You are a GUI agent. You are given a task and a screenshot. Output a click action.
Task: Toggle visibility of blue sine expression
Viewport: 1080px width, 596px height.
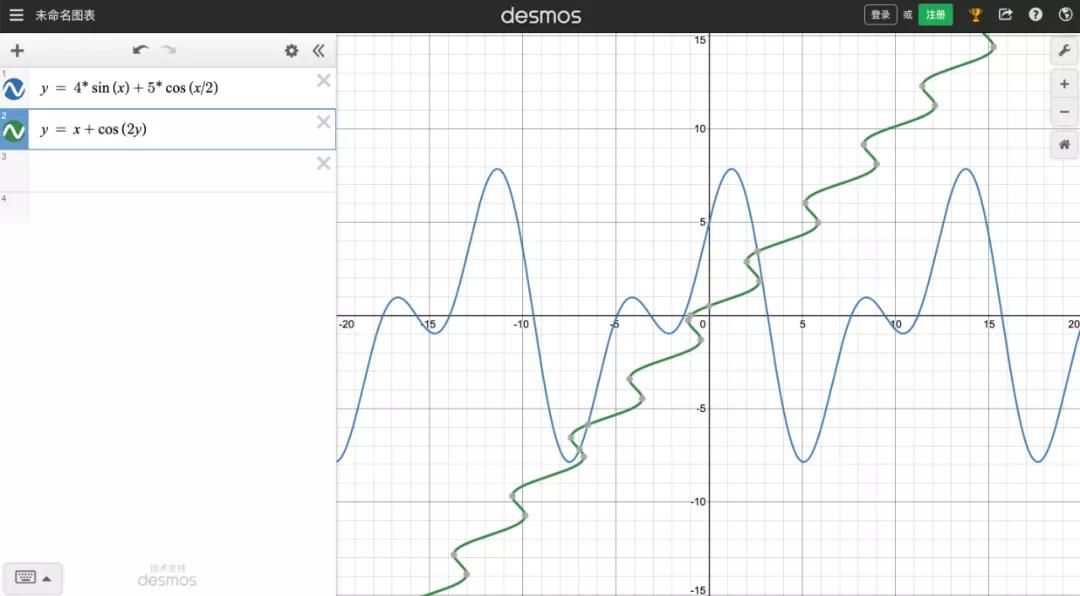(14, 88)
